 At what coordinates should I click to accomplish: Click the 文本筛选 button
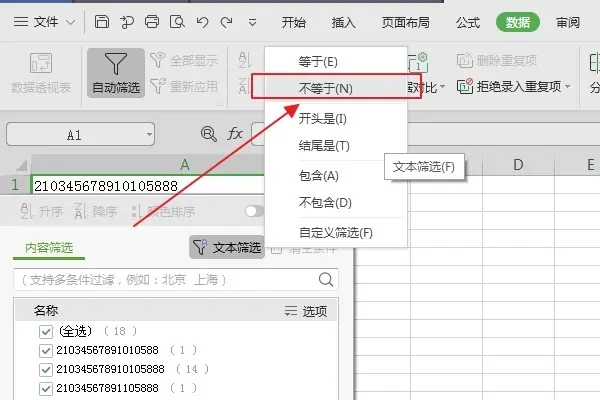[x=227, y=247]
